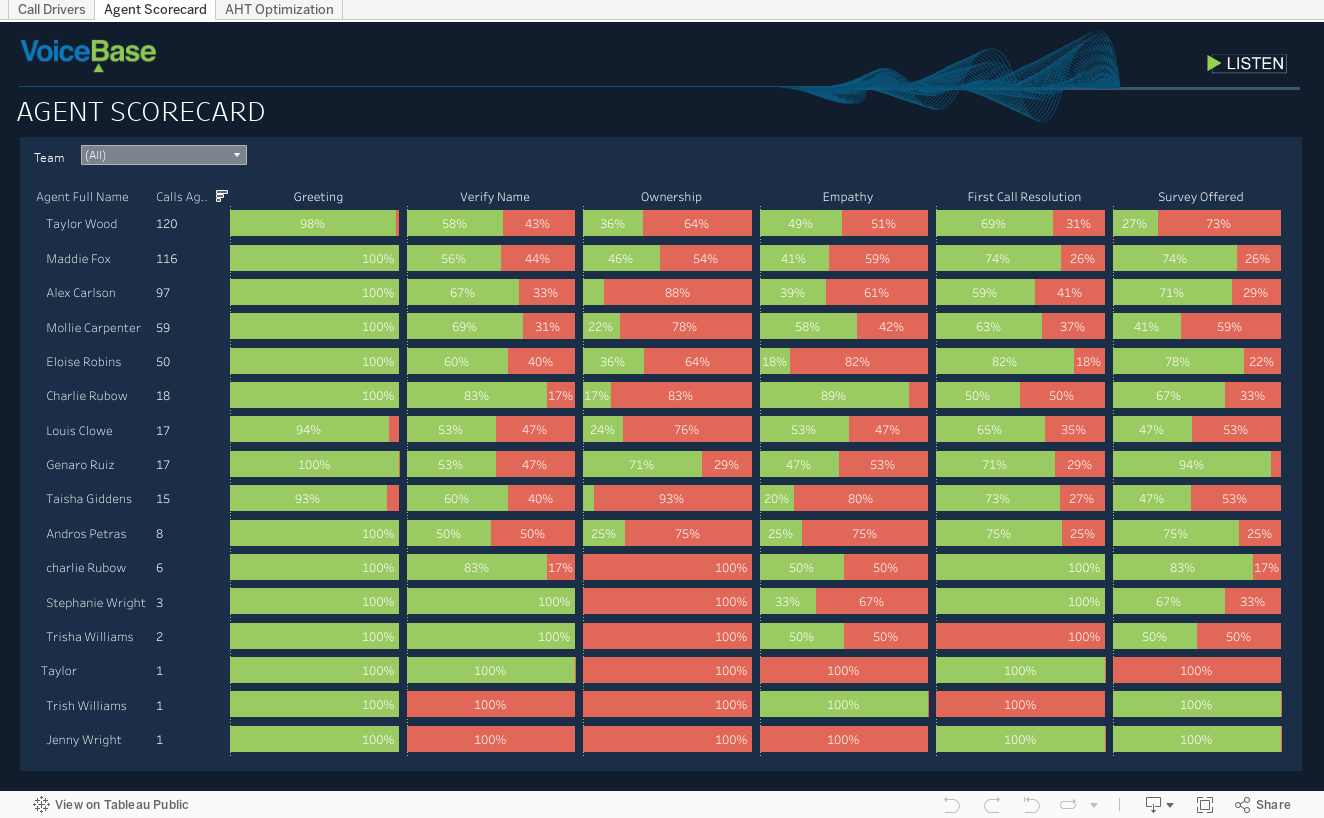Select agent name Genaro Ruiz
The image size is (1324, 818).
click(x=81, y=465)
